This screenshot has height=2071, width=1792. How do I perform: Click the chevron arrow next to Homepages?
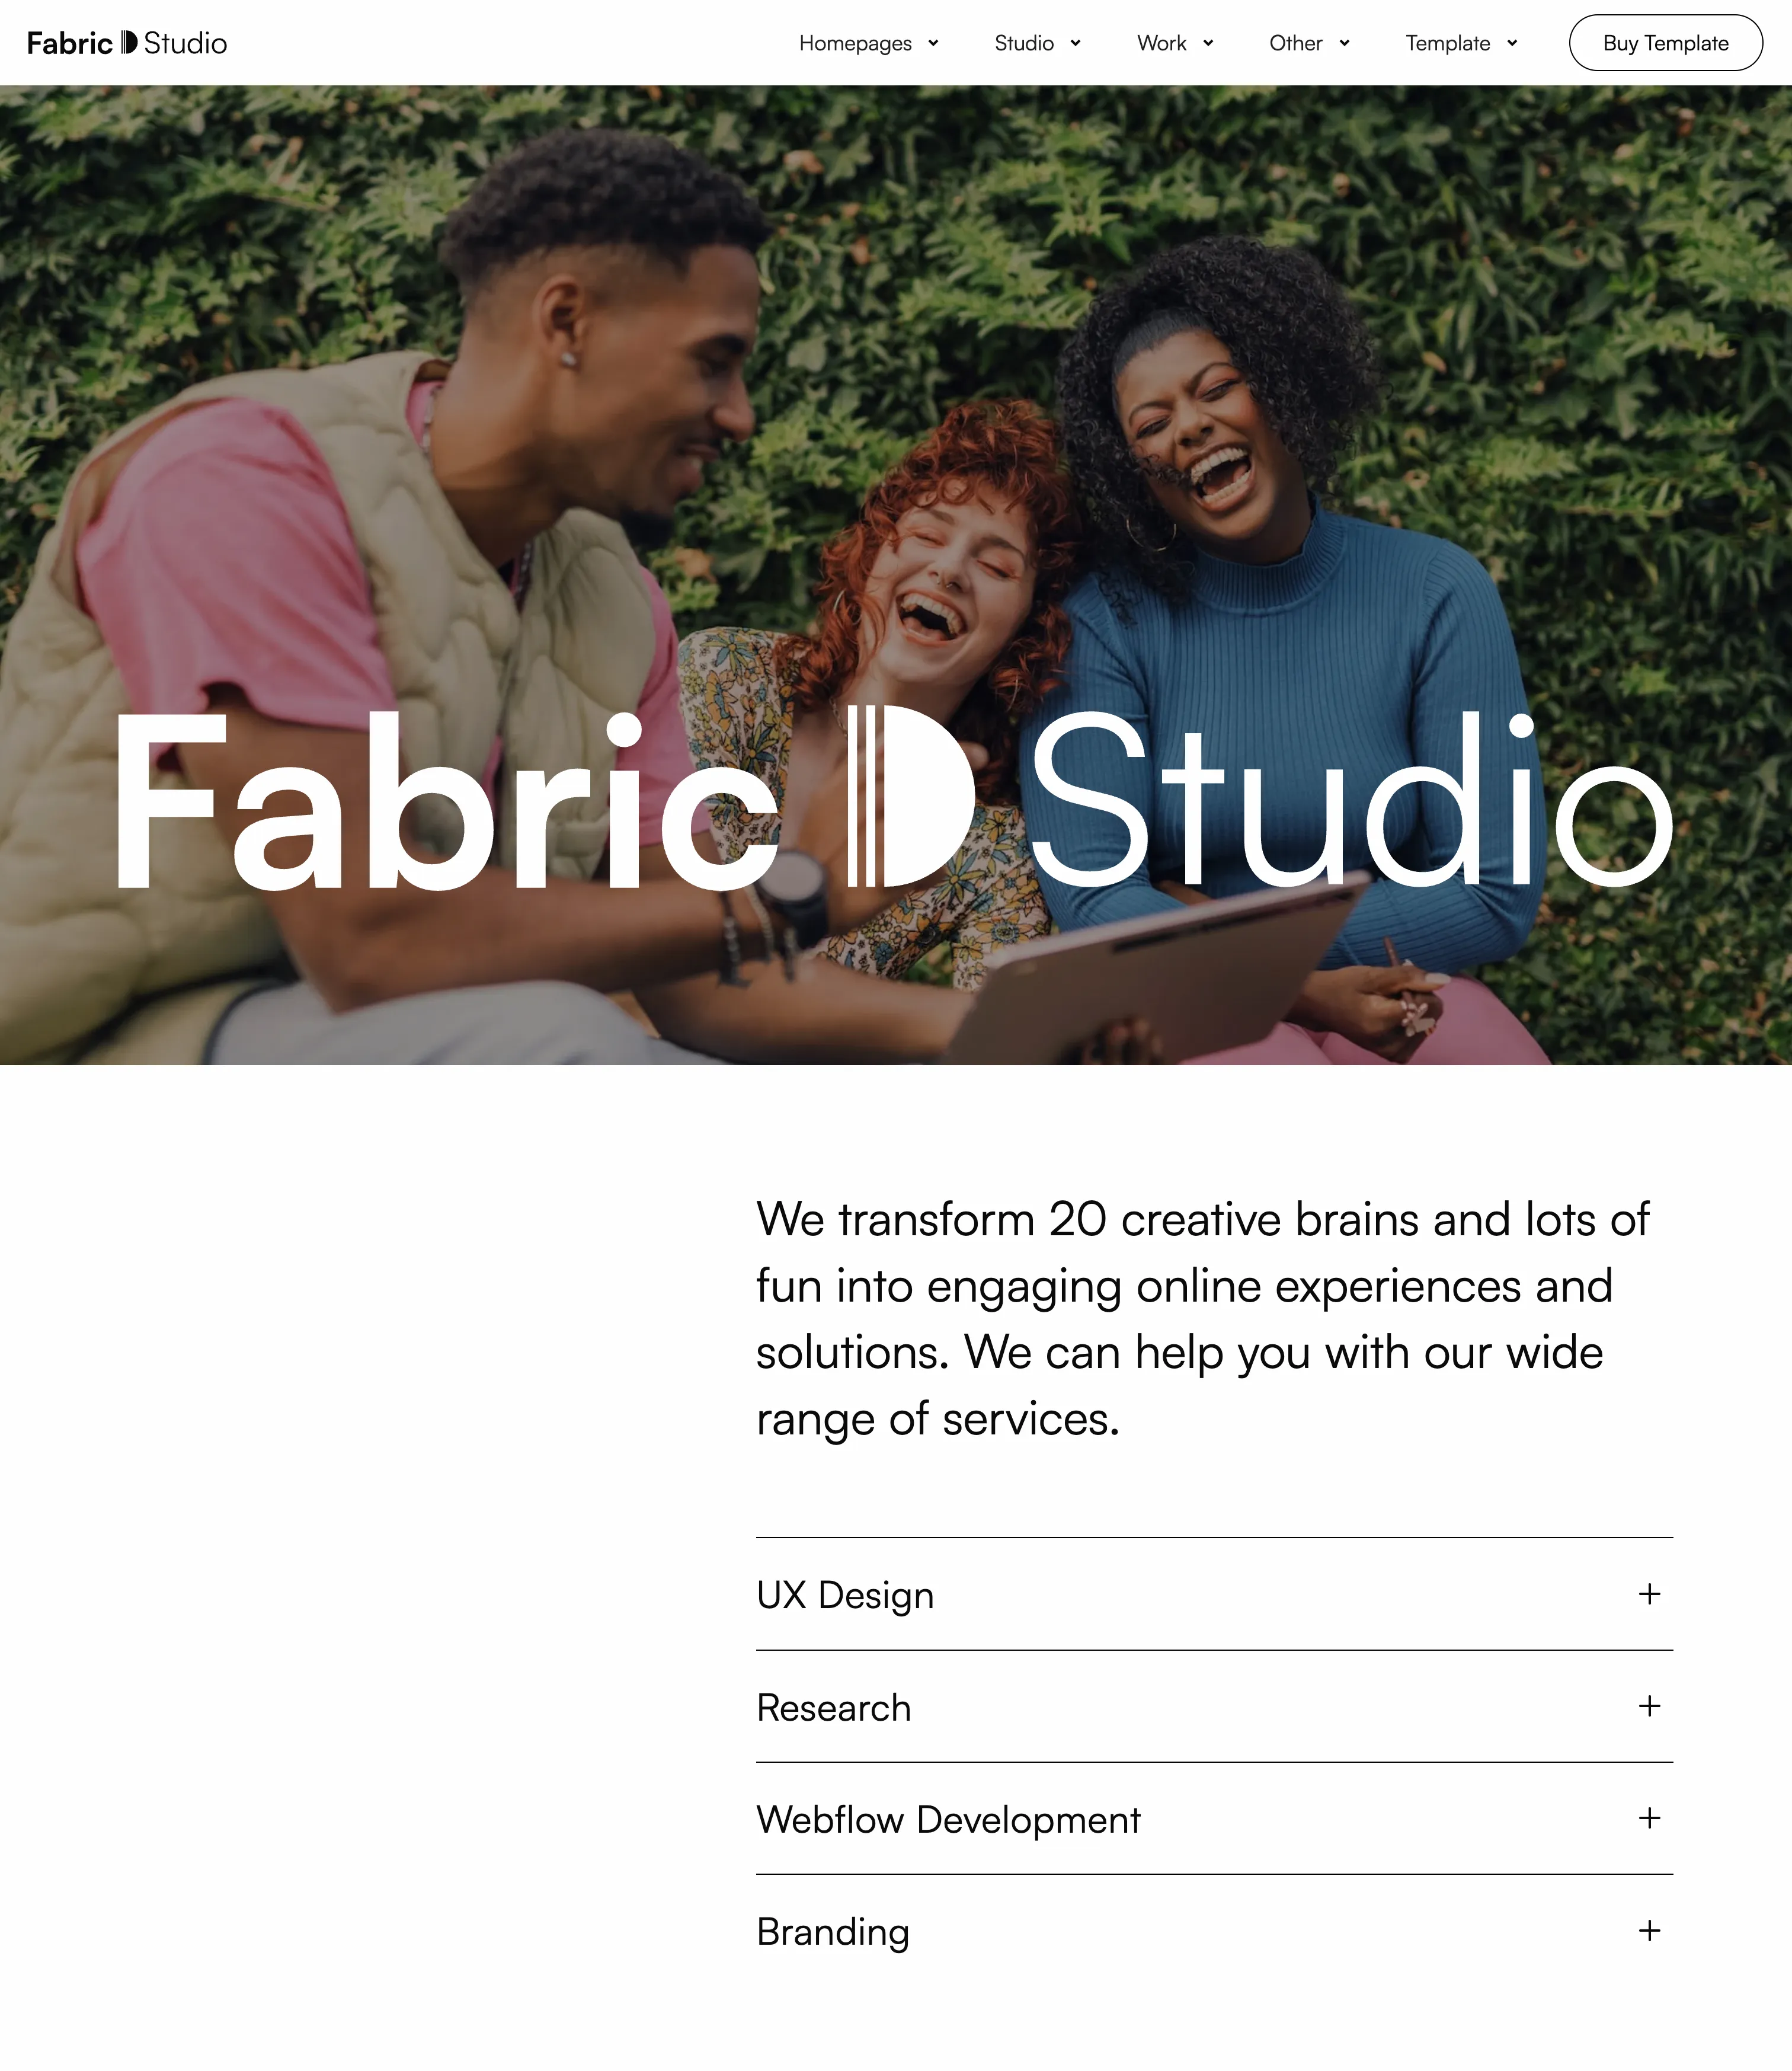pyautogui.click(x=933, y=43)
